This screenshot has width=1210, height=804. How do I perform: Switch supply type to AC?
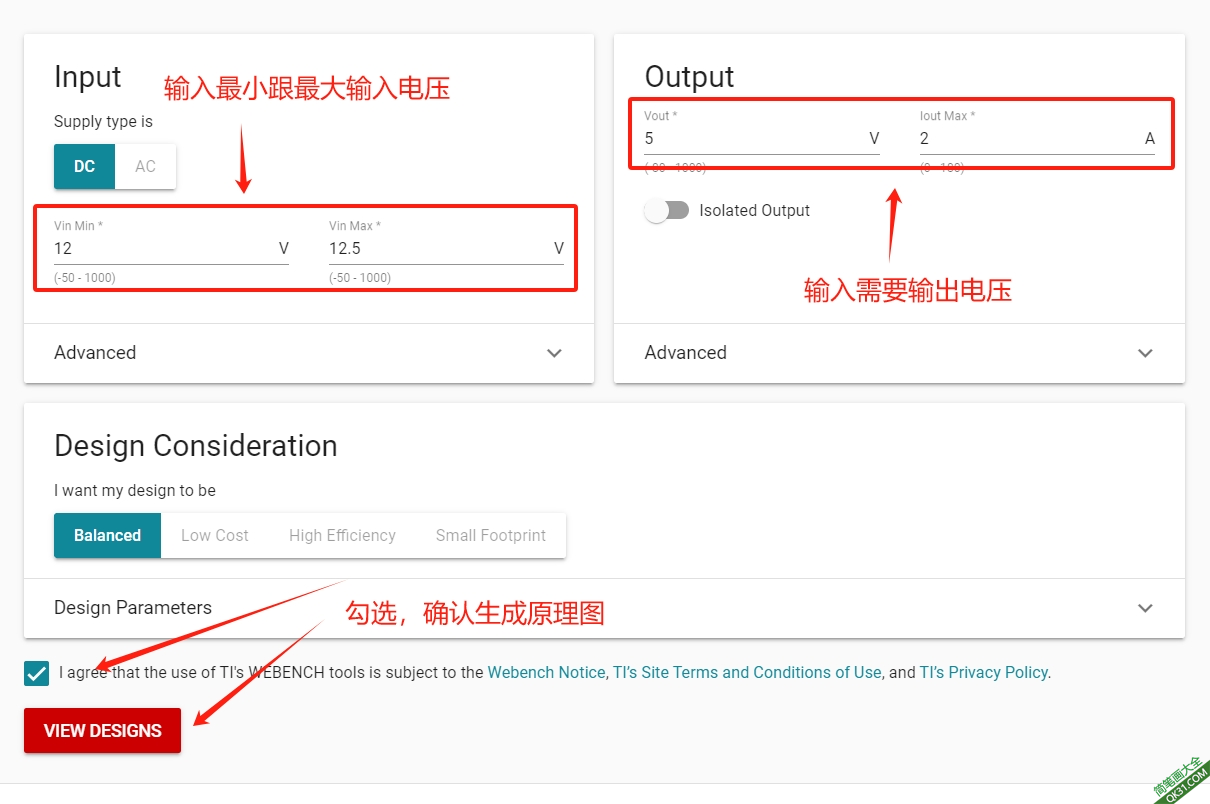(x=146, y=166)
